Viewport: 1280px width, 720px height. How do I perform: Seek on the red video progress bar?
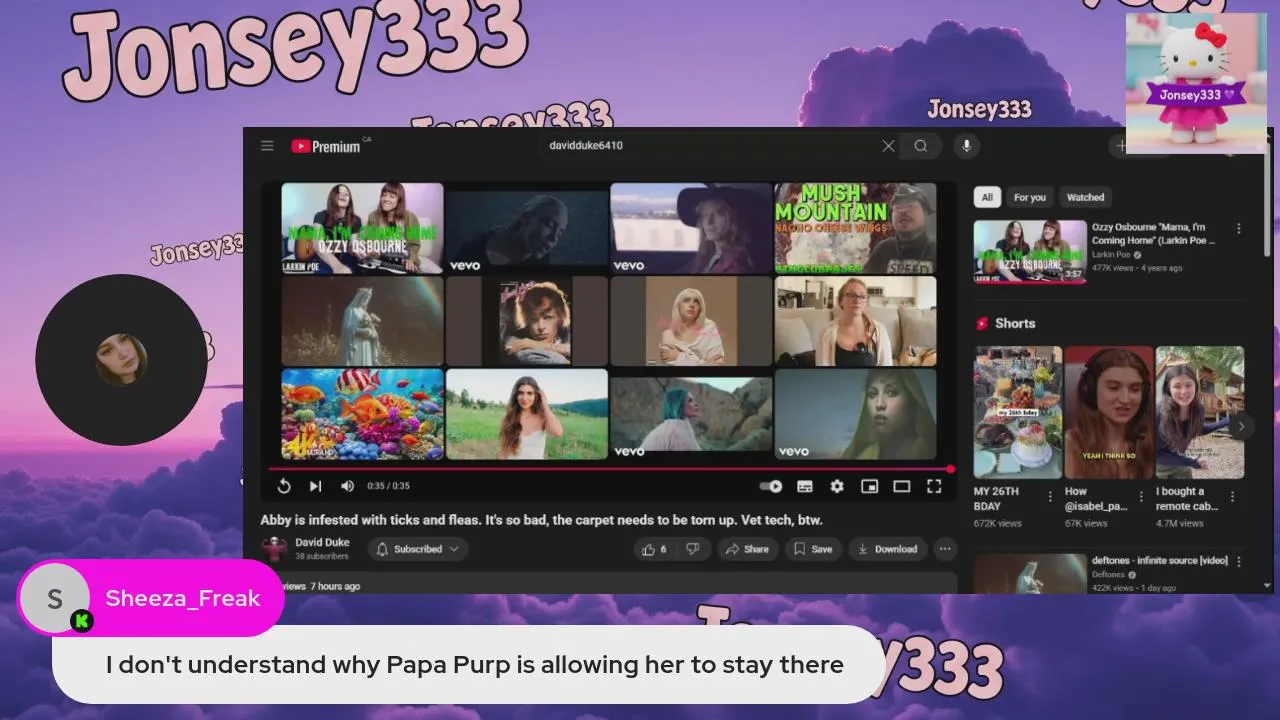pos(610,469)
